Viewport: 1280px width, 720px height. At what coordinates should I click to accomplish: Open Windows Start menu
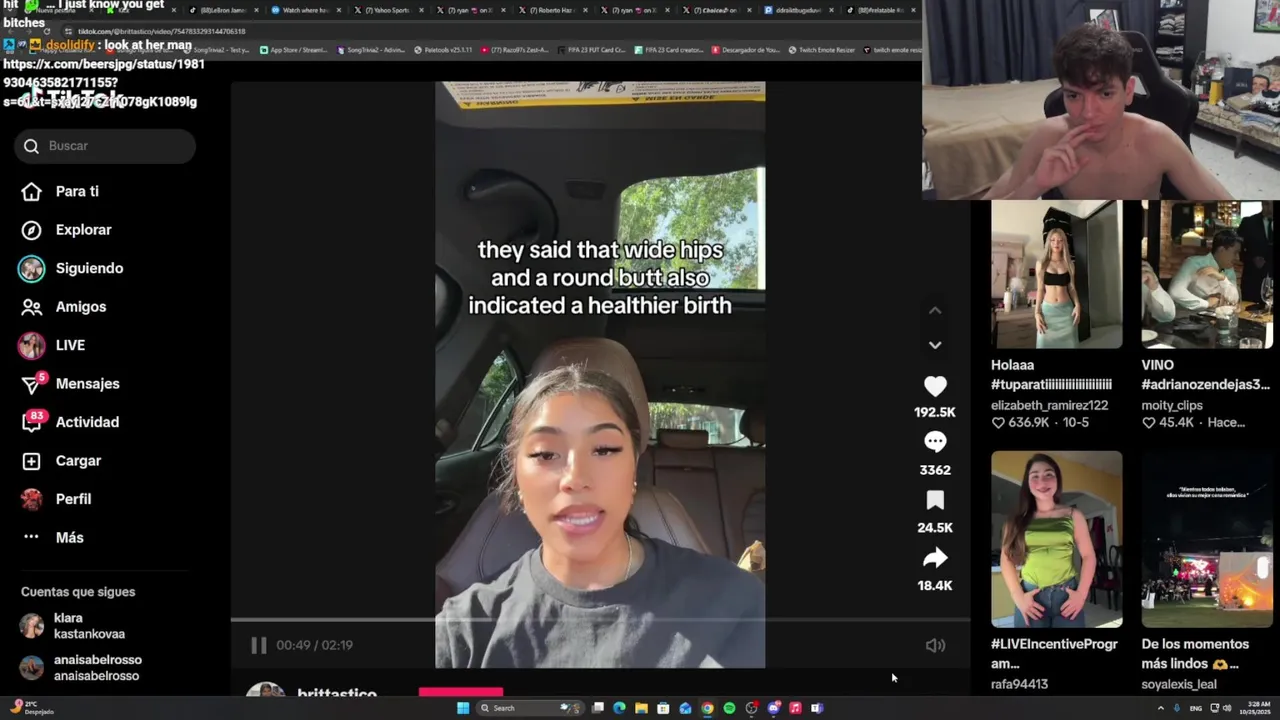tap(463, 708)
